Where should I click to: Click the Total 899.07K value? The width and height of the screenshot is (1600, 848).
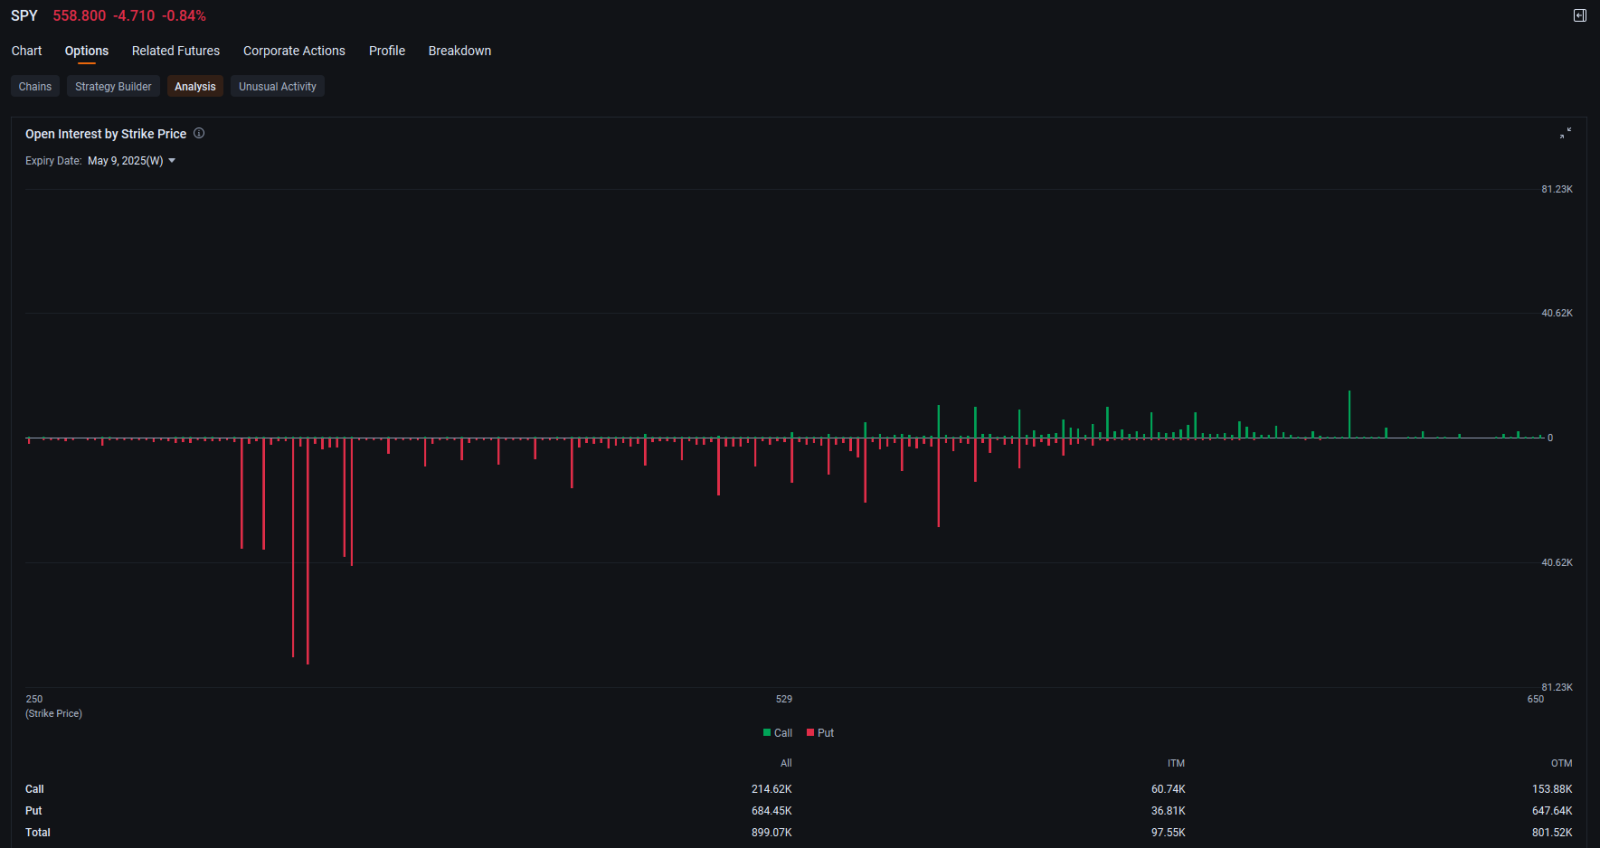[771, 832]
